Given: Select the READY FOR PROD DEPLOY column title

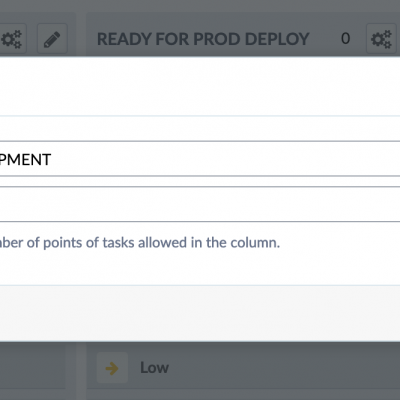Looking at the screenshot, I should point(203,39).
